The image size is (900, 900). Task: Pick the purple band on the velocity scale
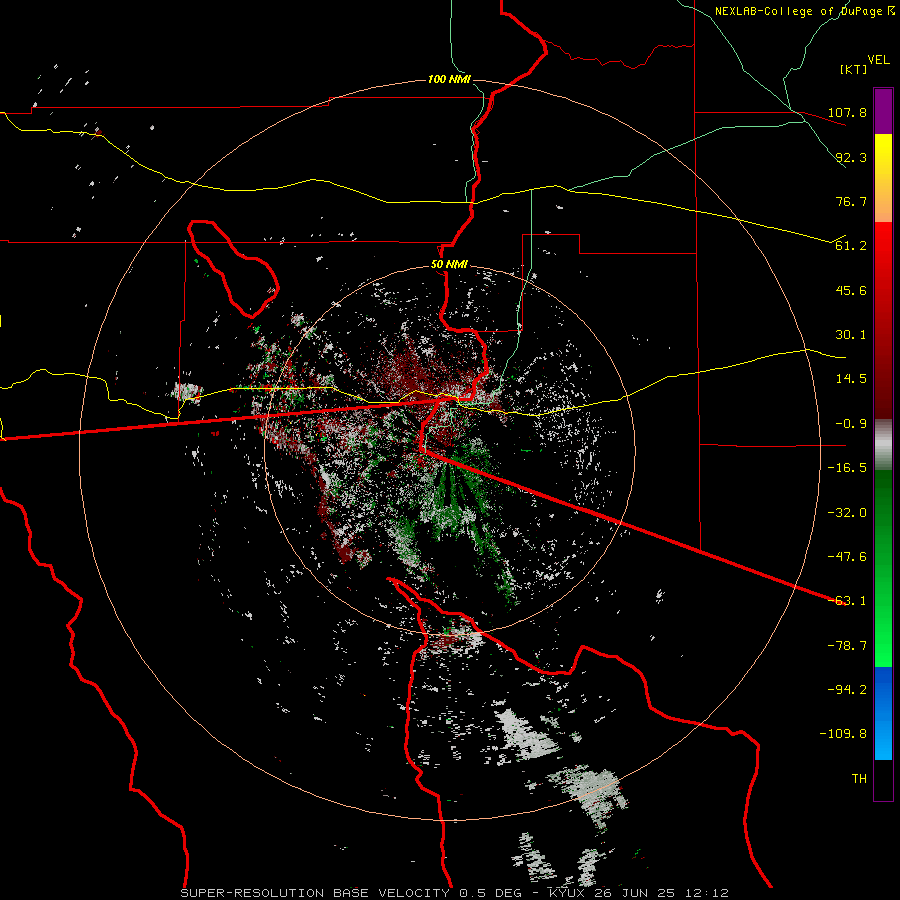[883, 111]
